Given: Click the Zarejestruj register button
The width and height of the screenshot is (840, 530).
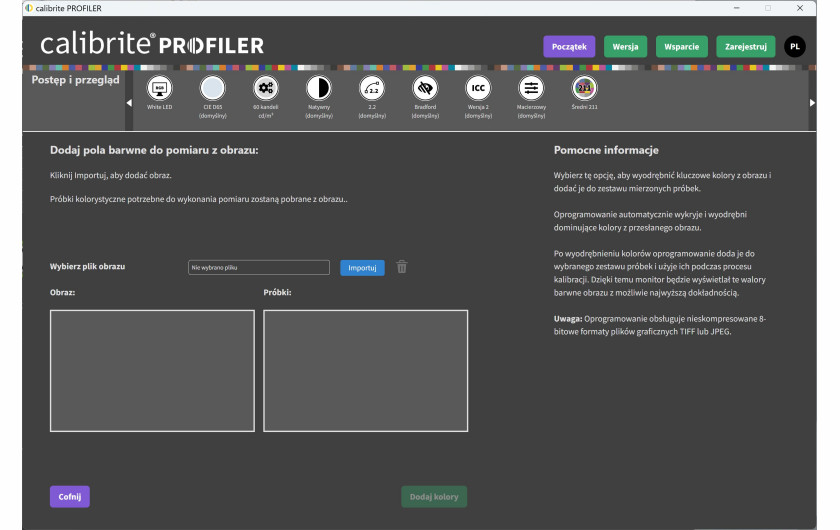Looking at the screenshot, I should click(746, 47).
